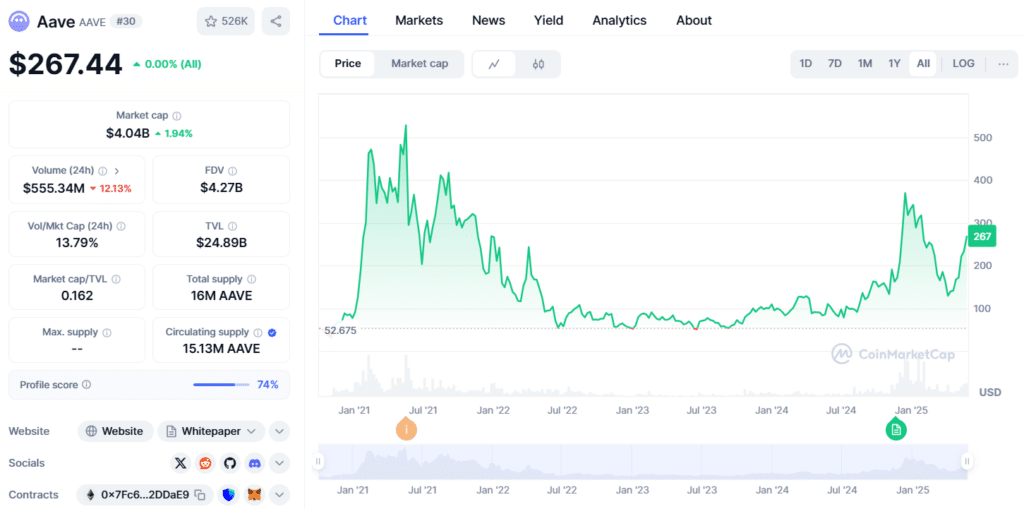This screenshot has height=509, width=1024.
Task: Click Total supply info icon
Action: click(251, 279)
